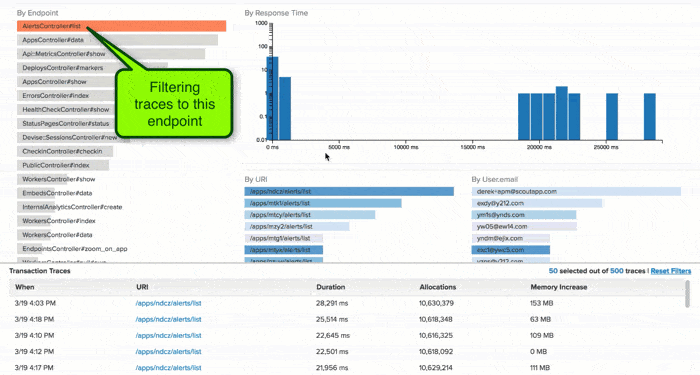Open the 3/19 4:17 PM trace URI link
700x375 pixels.
[x=168, y=367]
